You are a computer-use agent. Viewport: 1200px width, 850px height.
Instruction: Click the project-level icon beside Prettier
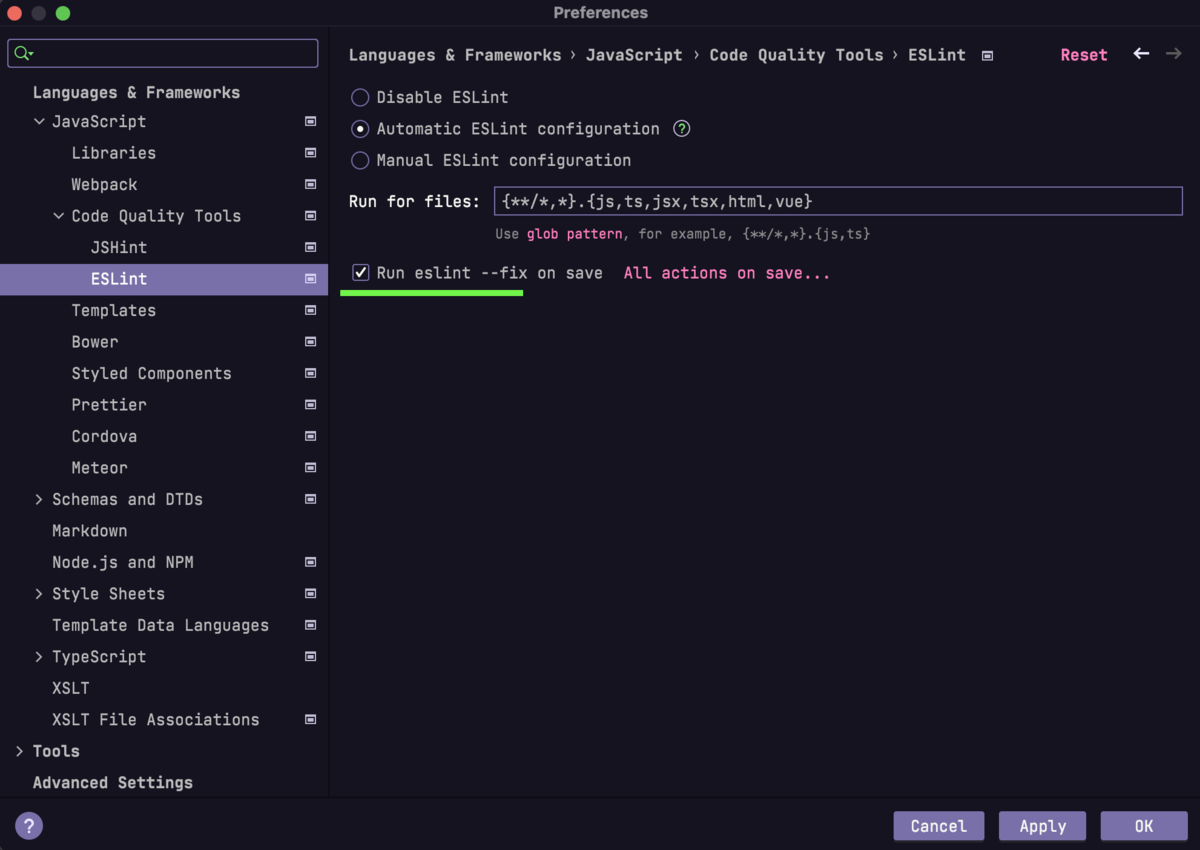311,405
